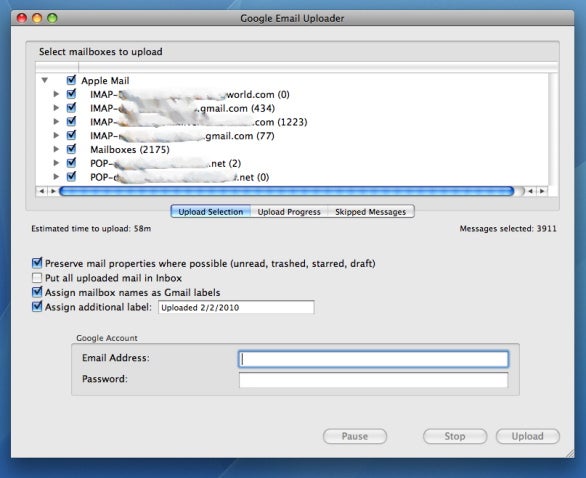Viewport: 586px width, 478px height.
Task: Click the Messages selected: 3911 text
Action: 508,229
